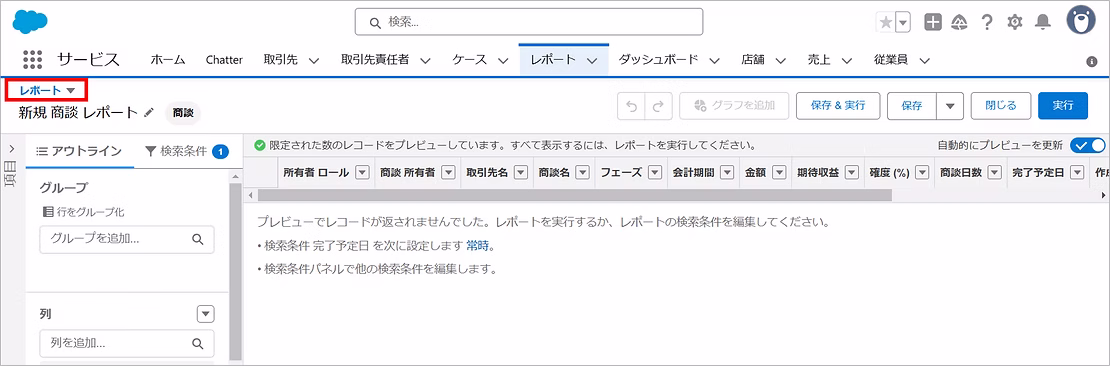Click the 保存 & 実行 button
This screenshot has width=1110, height=366.
click(x=838, y=105)
